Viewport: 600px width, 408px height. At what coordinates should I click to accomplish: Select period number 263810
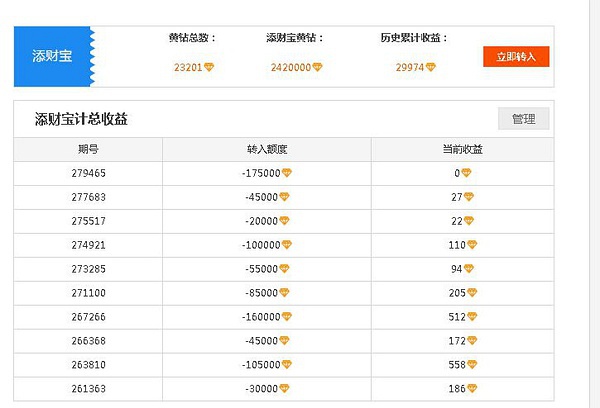click(x=88, y=365)
